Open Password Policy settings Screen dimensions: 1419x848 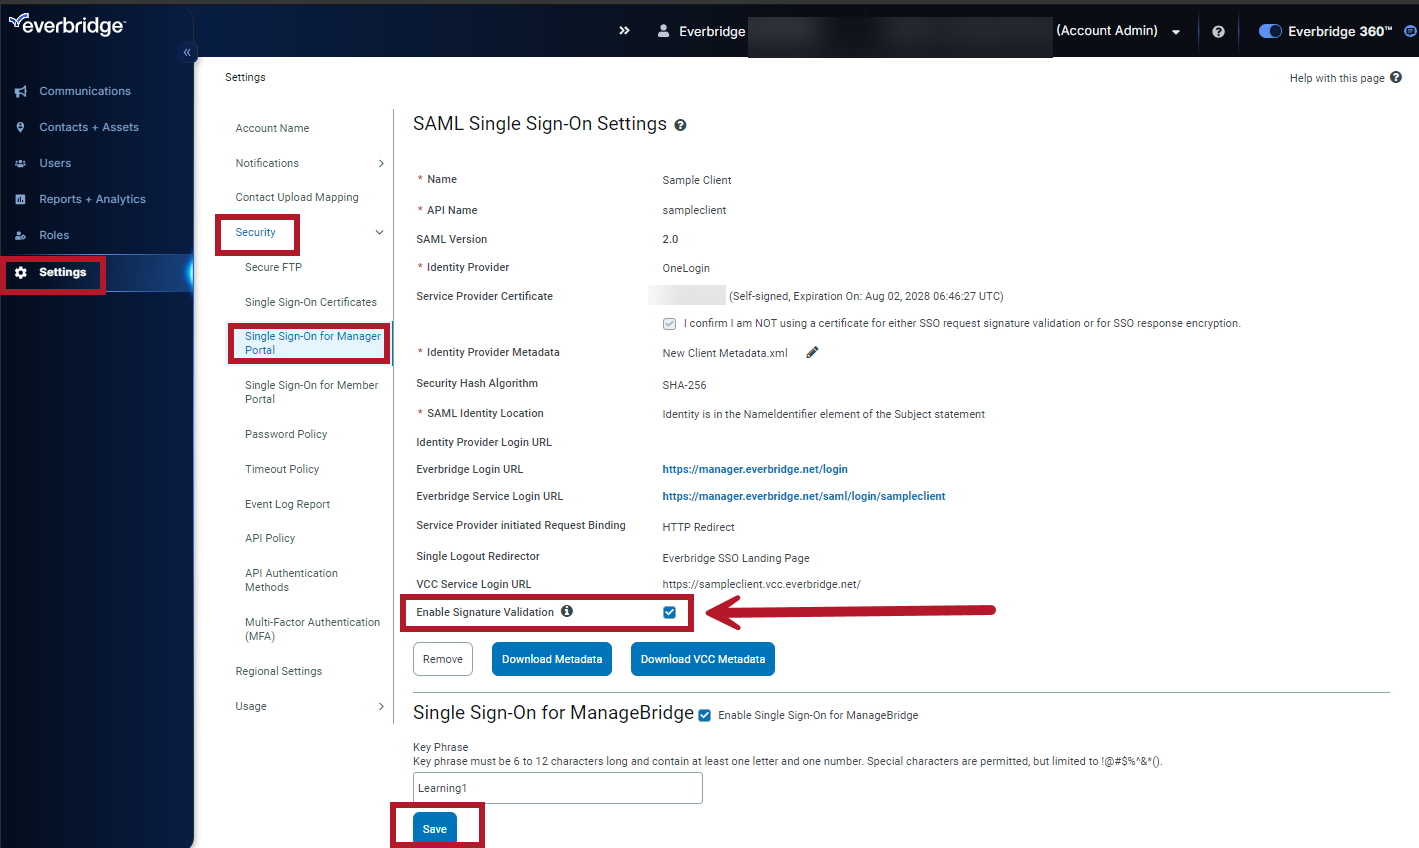pos(286,434)
